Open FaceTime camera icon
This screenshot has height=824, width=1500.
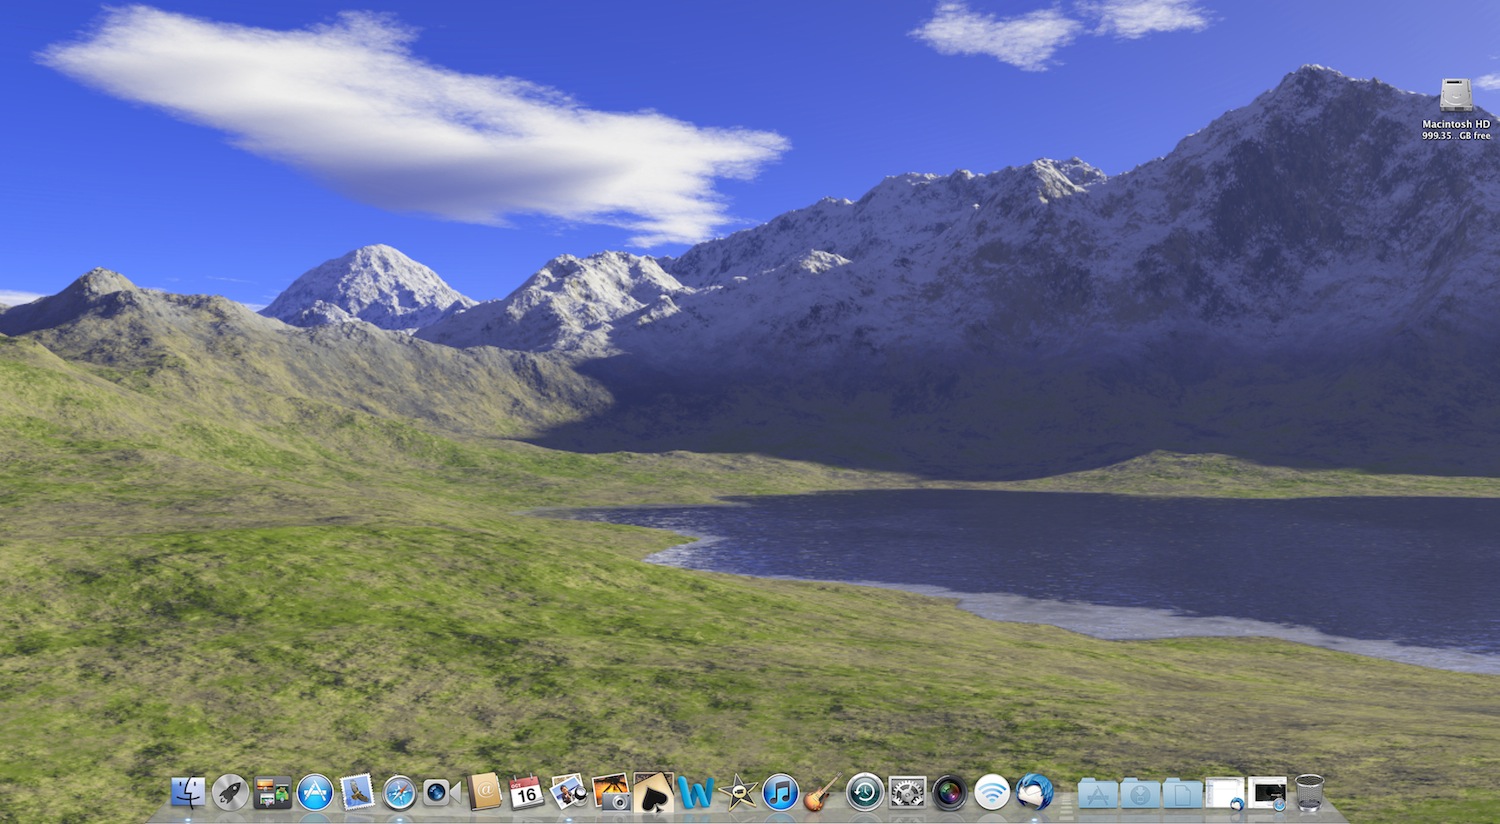(x=440, y=793)
